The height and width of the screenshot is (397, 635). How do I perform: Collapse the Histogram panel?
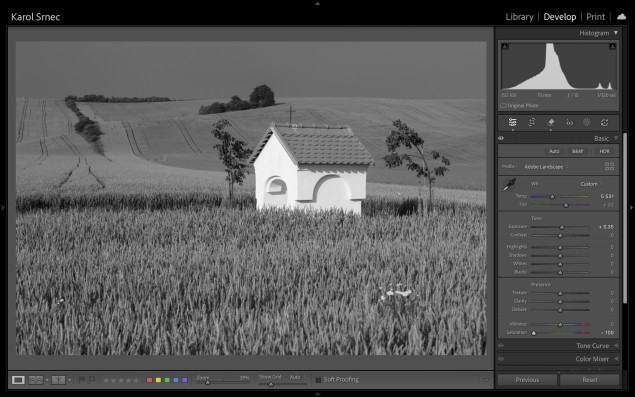click(616, 33)
